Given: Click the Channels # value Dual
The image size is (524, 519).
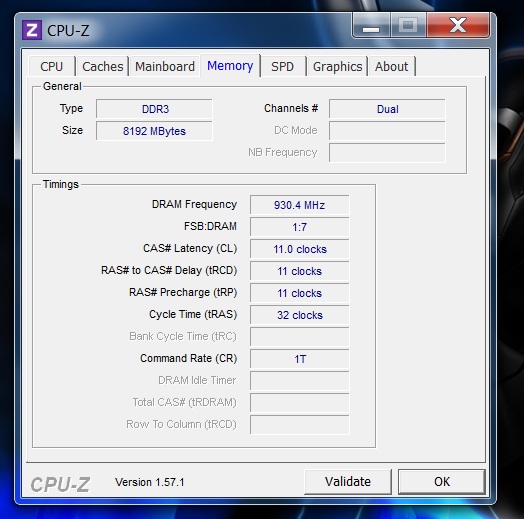Looking at the screenshot, I should [x=387, y=109].
